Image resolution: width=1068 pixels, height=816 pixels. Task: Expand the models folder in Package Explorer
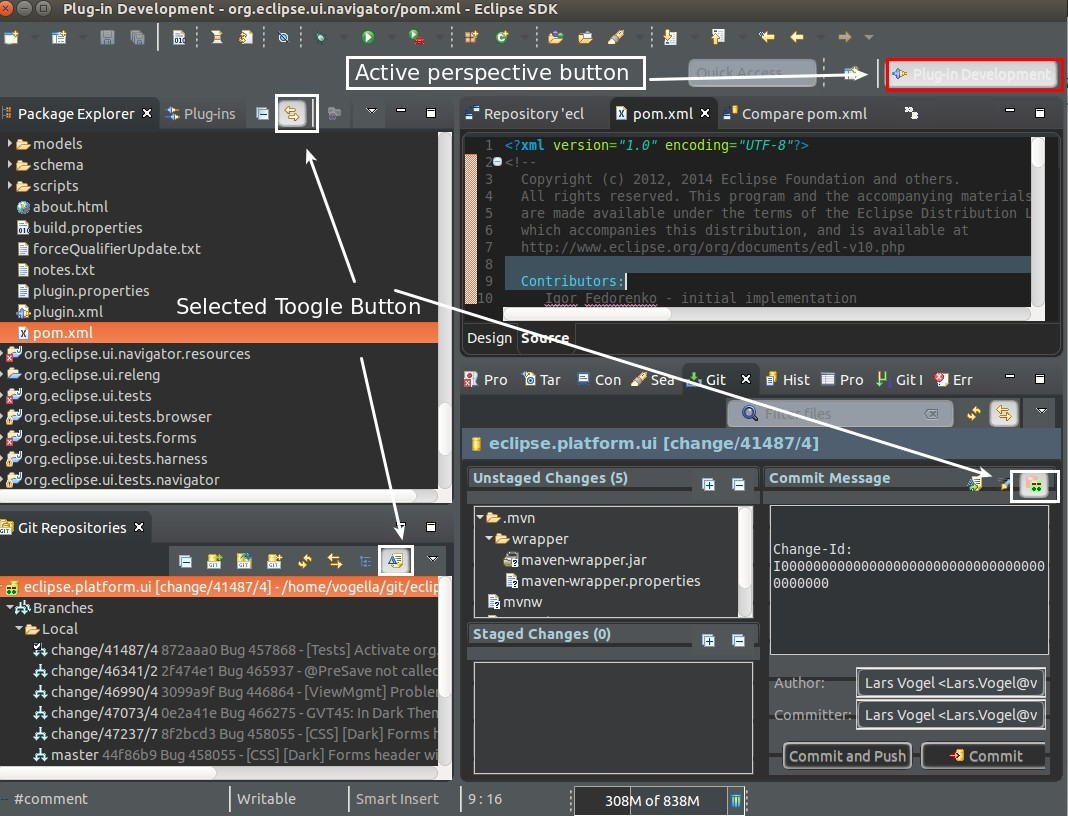point(10,144)
